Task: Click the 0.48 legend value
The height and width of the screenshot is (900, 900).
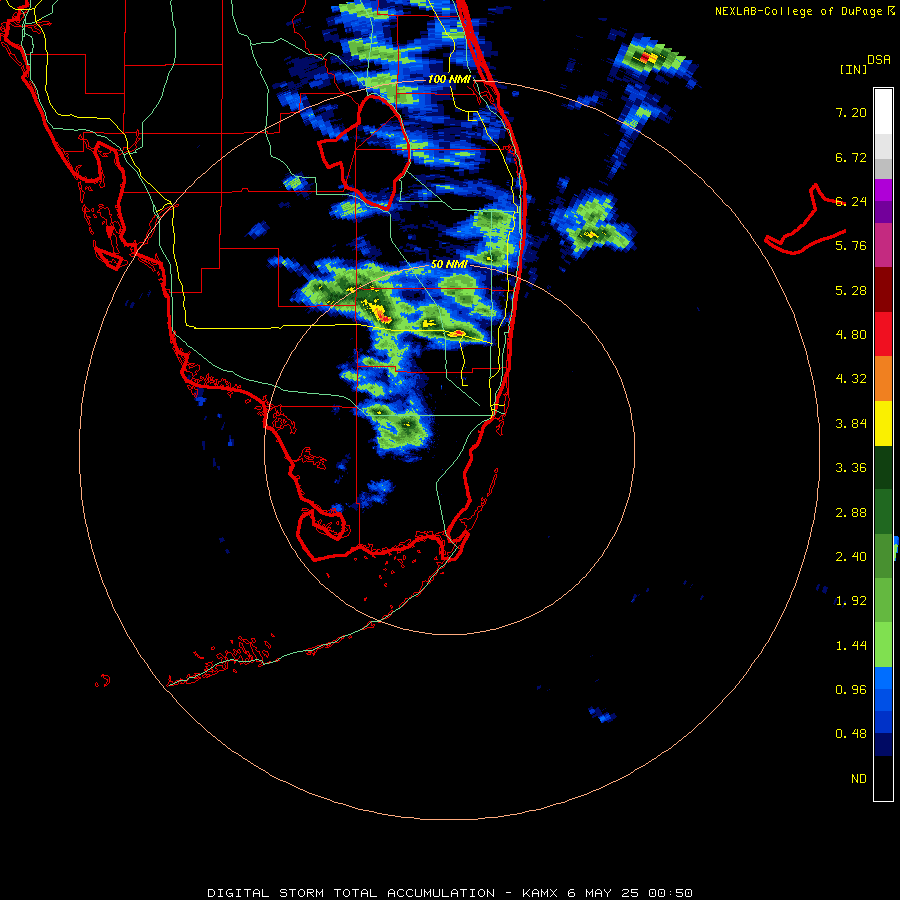Action: pos(851,734)
